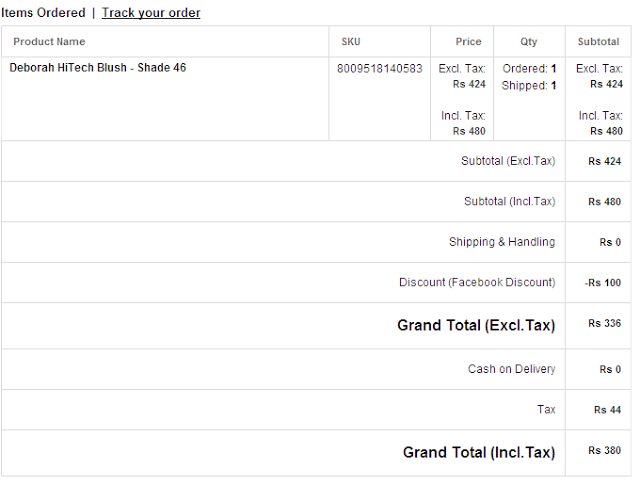Click the Subtotal (Incl.Tax) row label
640x485 pixels.
509,202
